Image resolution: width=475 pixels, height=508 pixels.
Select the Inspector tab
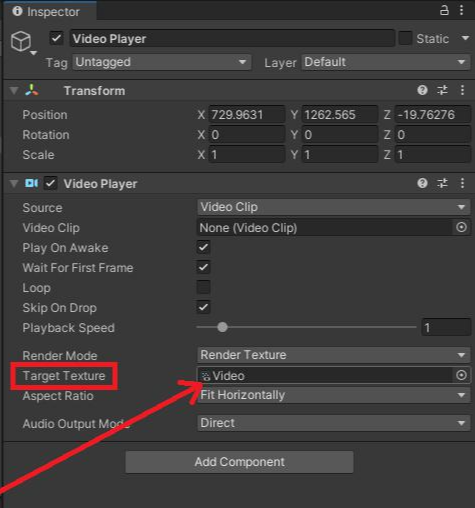50,11
